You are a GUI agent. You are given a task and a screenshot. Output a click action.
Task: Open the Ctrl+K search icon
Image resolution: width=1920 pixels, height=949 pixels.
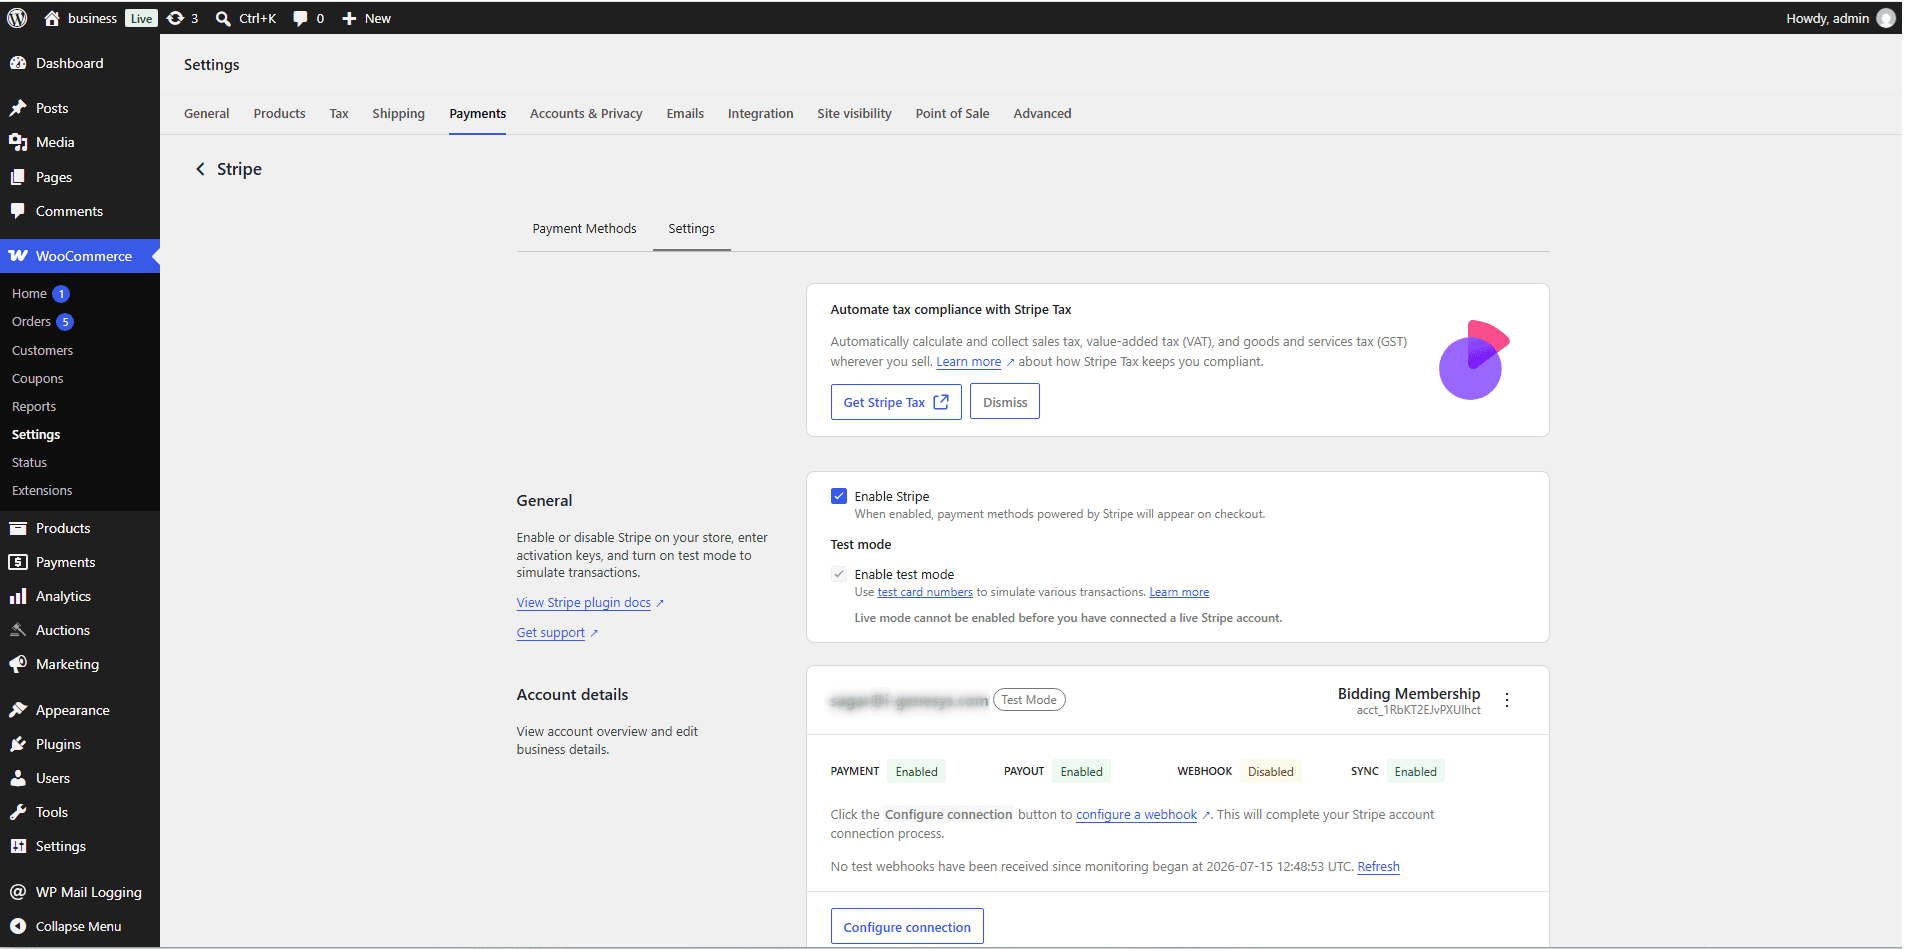pyautogui.click(x=223, y=18)
